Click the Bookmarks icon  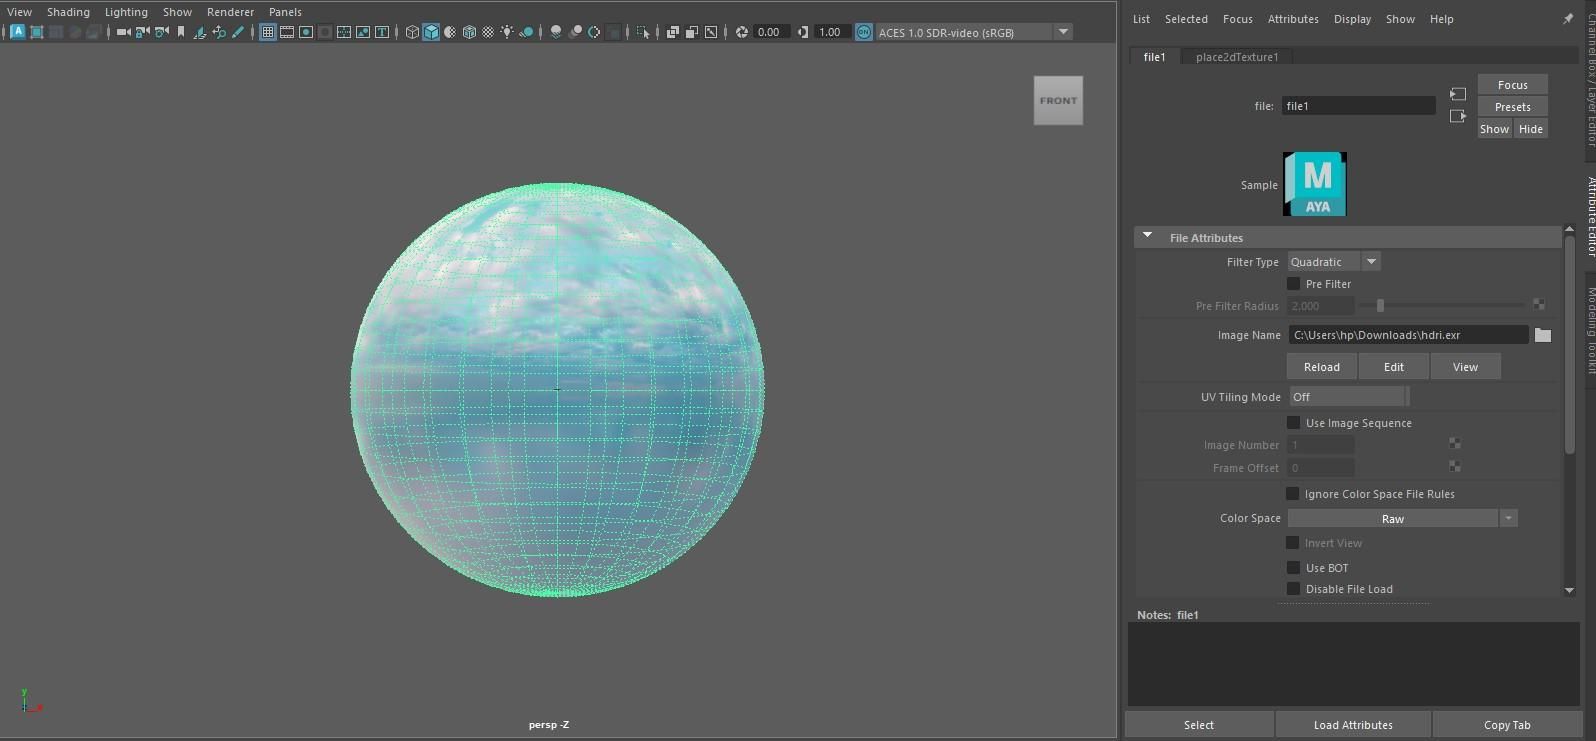coord(181,32)
